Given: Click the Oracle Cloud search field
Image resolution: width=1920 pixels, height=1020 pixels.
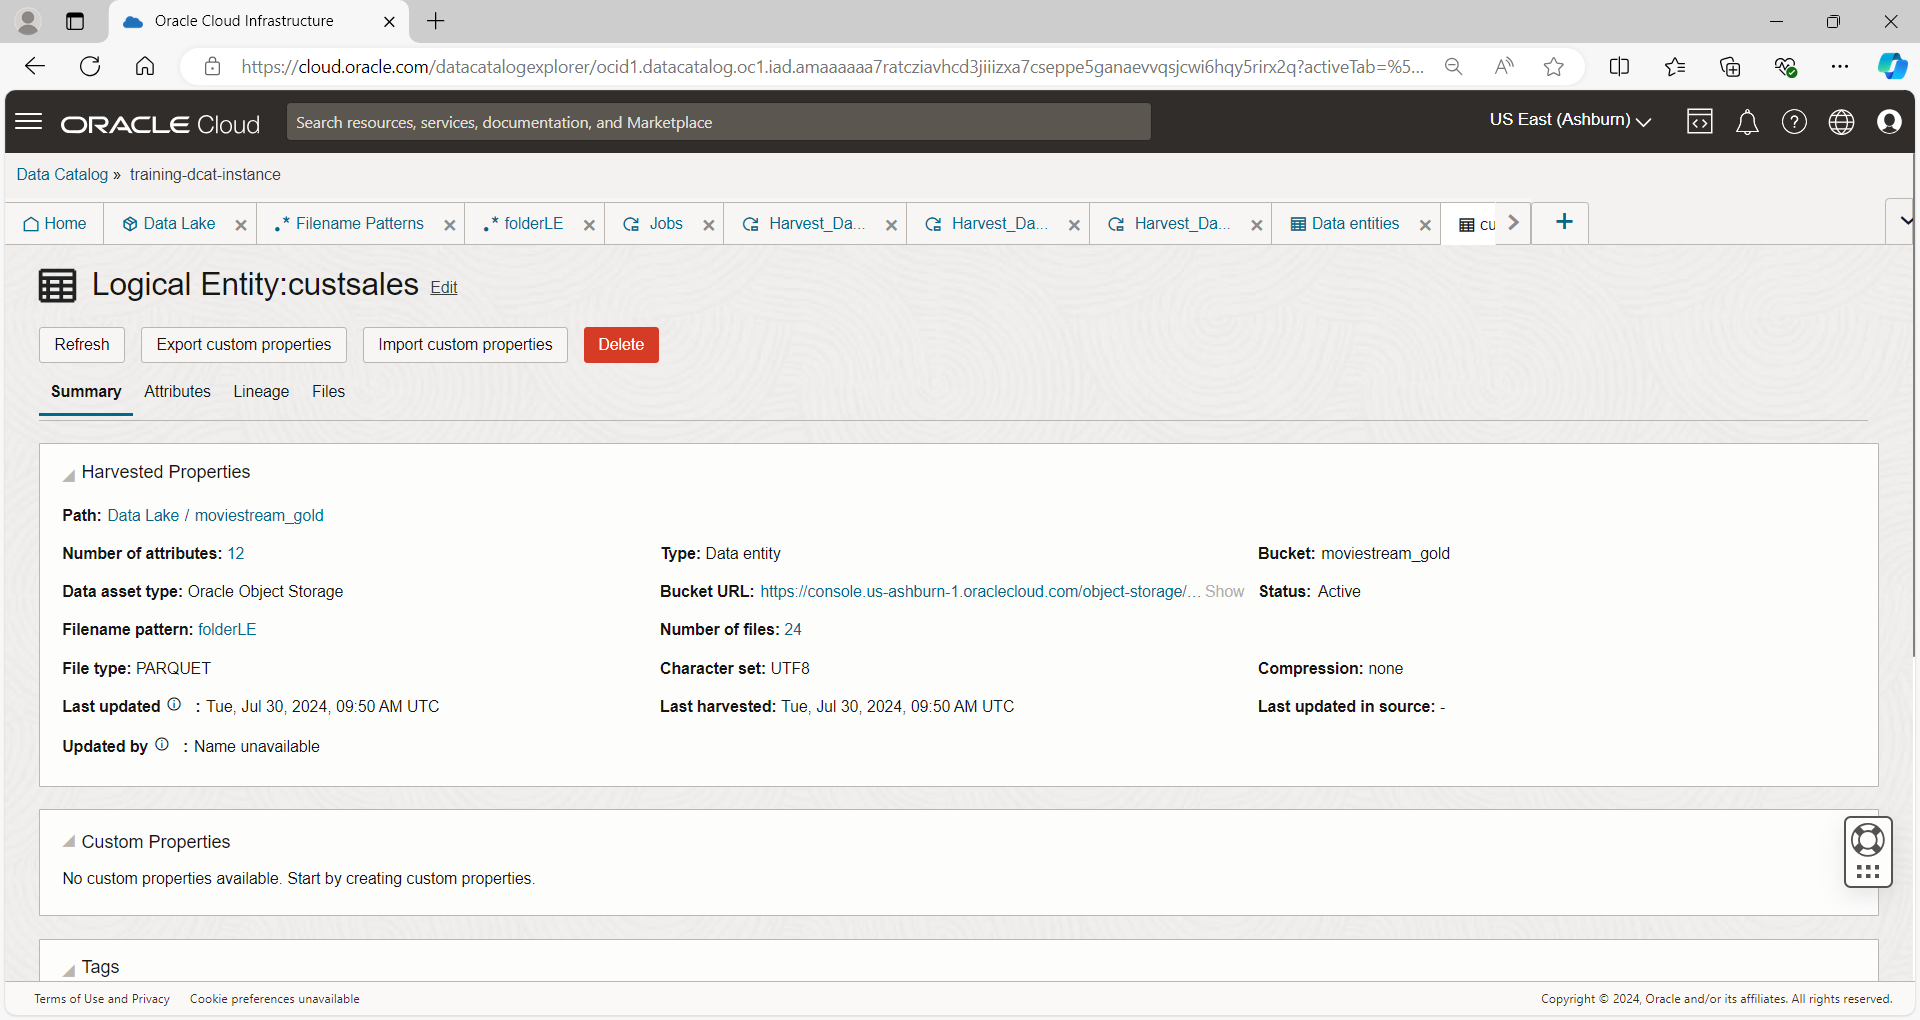Looking at the screenshot, I should [x=719, y=122].
